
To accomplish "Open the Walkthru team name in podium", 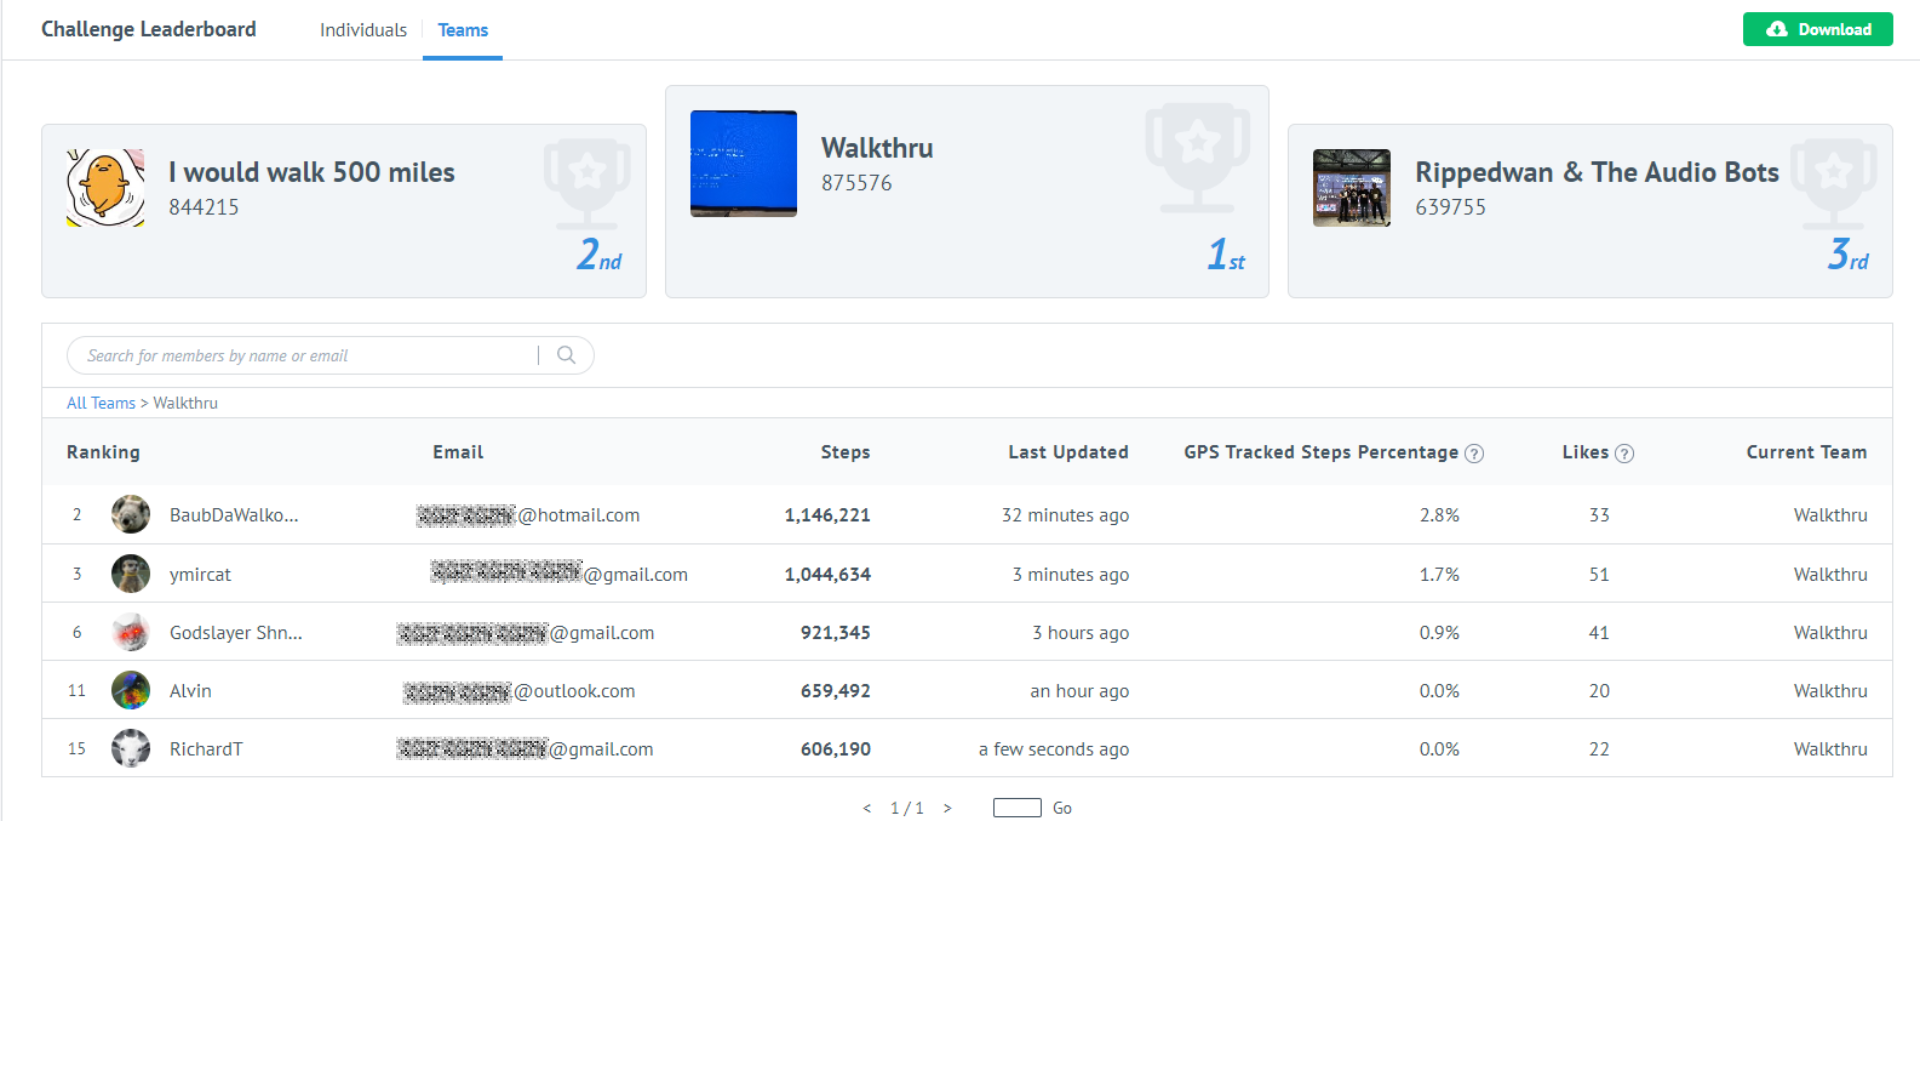I will [x=877, y=148].
